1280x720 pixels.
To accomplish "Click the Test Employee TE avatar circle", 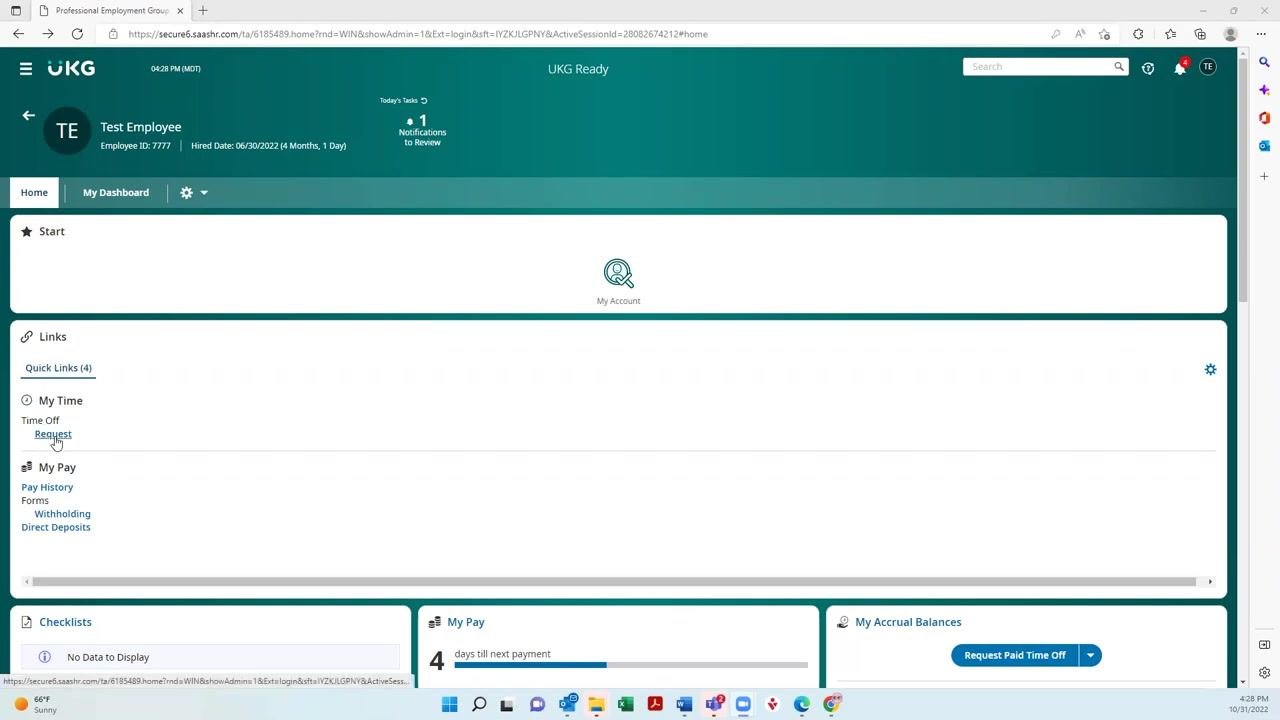I will point(67,131).
